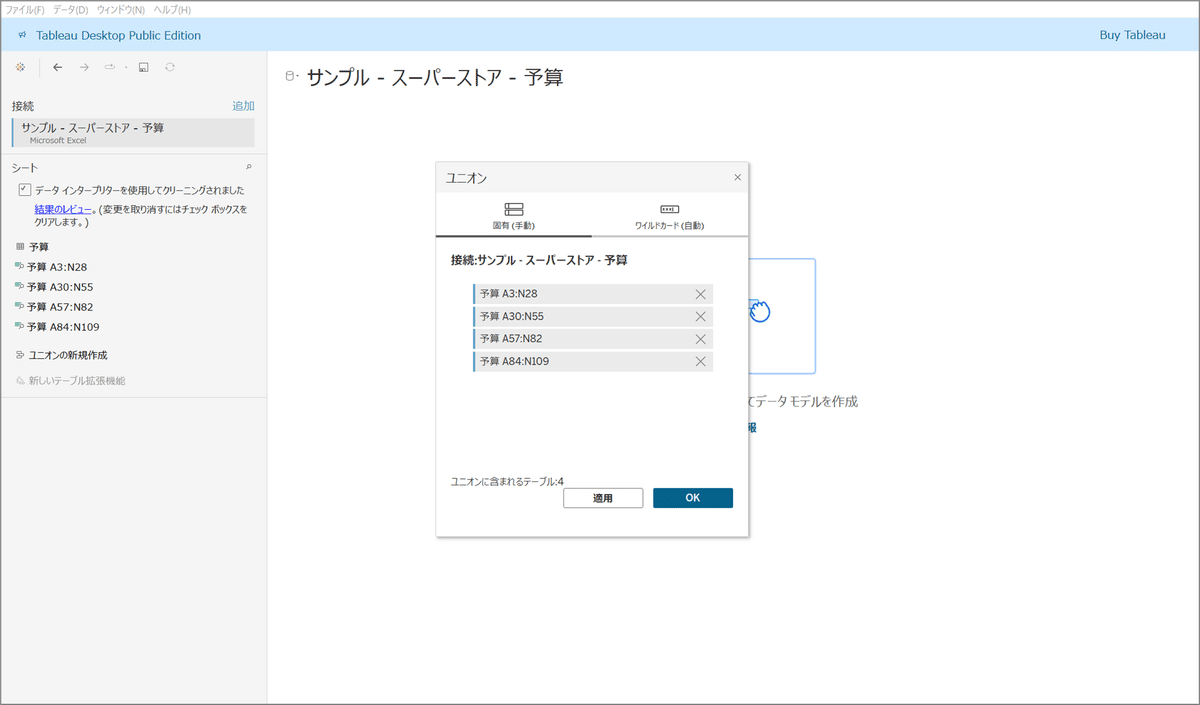This screenshot has height=705, width=1200.
Task: Uncheck the Data Interpreter checkbox
Action: point(24,189)
